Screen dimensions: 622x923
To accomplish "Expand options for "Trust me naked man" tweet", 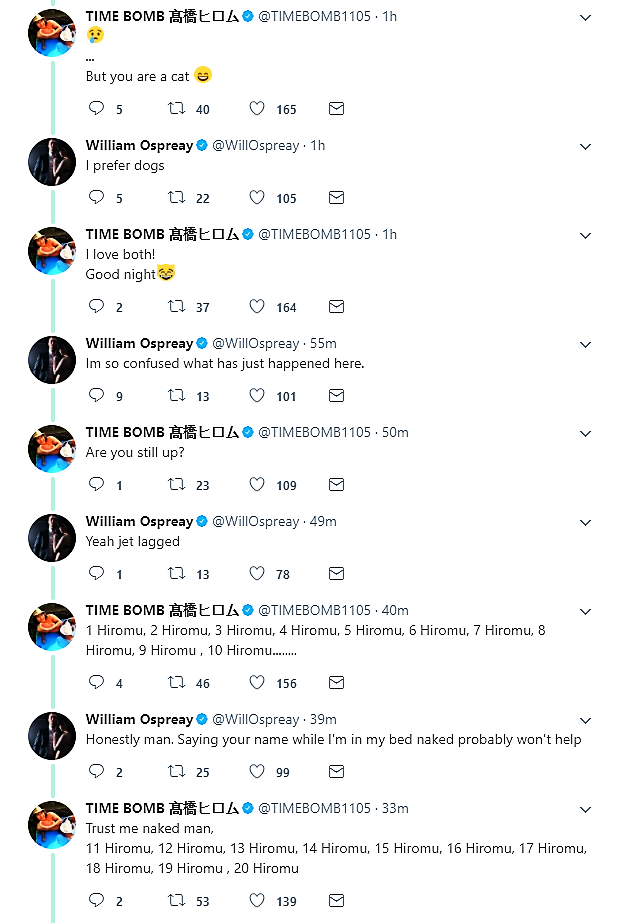I will 586,809.
